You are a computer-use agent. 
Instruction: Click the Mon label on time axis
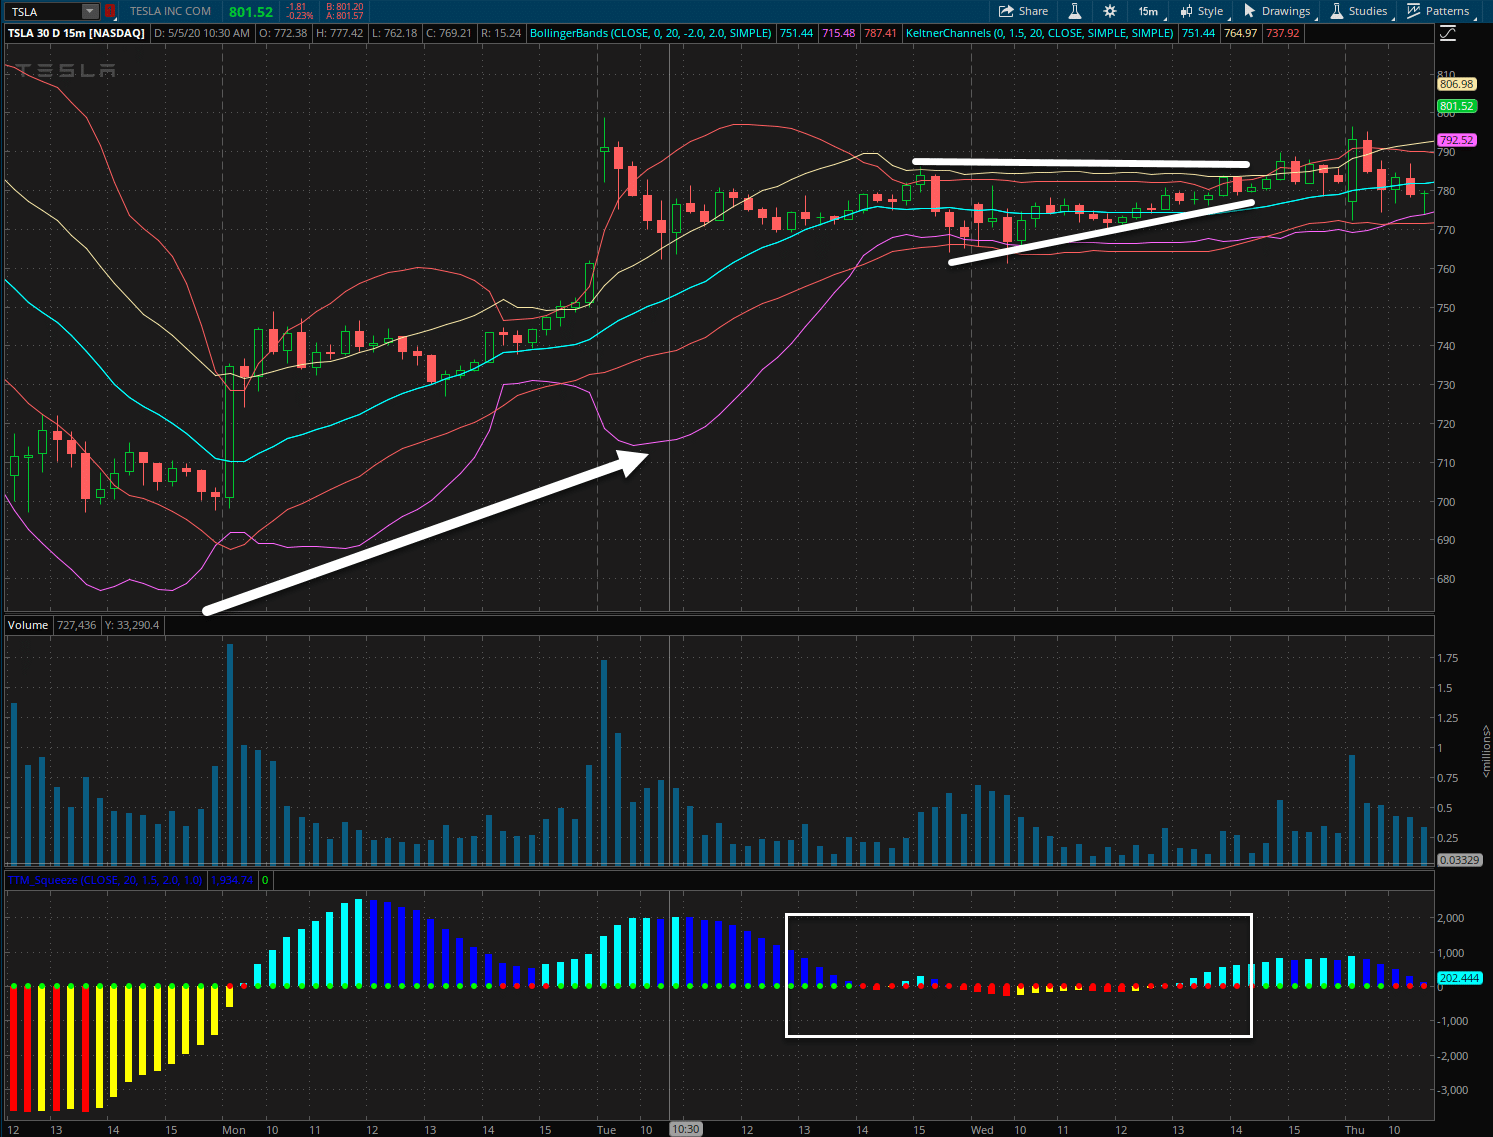[234, 1130]
